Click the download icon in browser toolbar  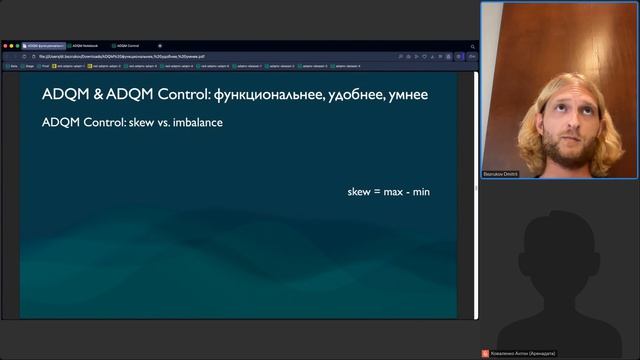(x=432, y=57)
